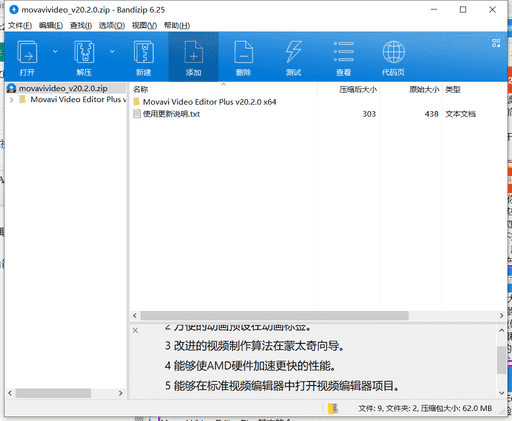Click the zip archive icon in tree root

pos(12,88)
